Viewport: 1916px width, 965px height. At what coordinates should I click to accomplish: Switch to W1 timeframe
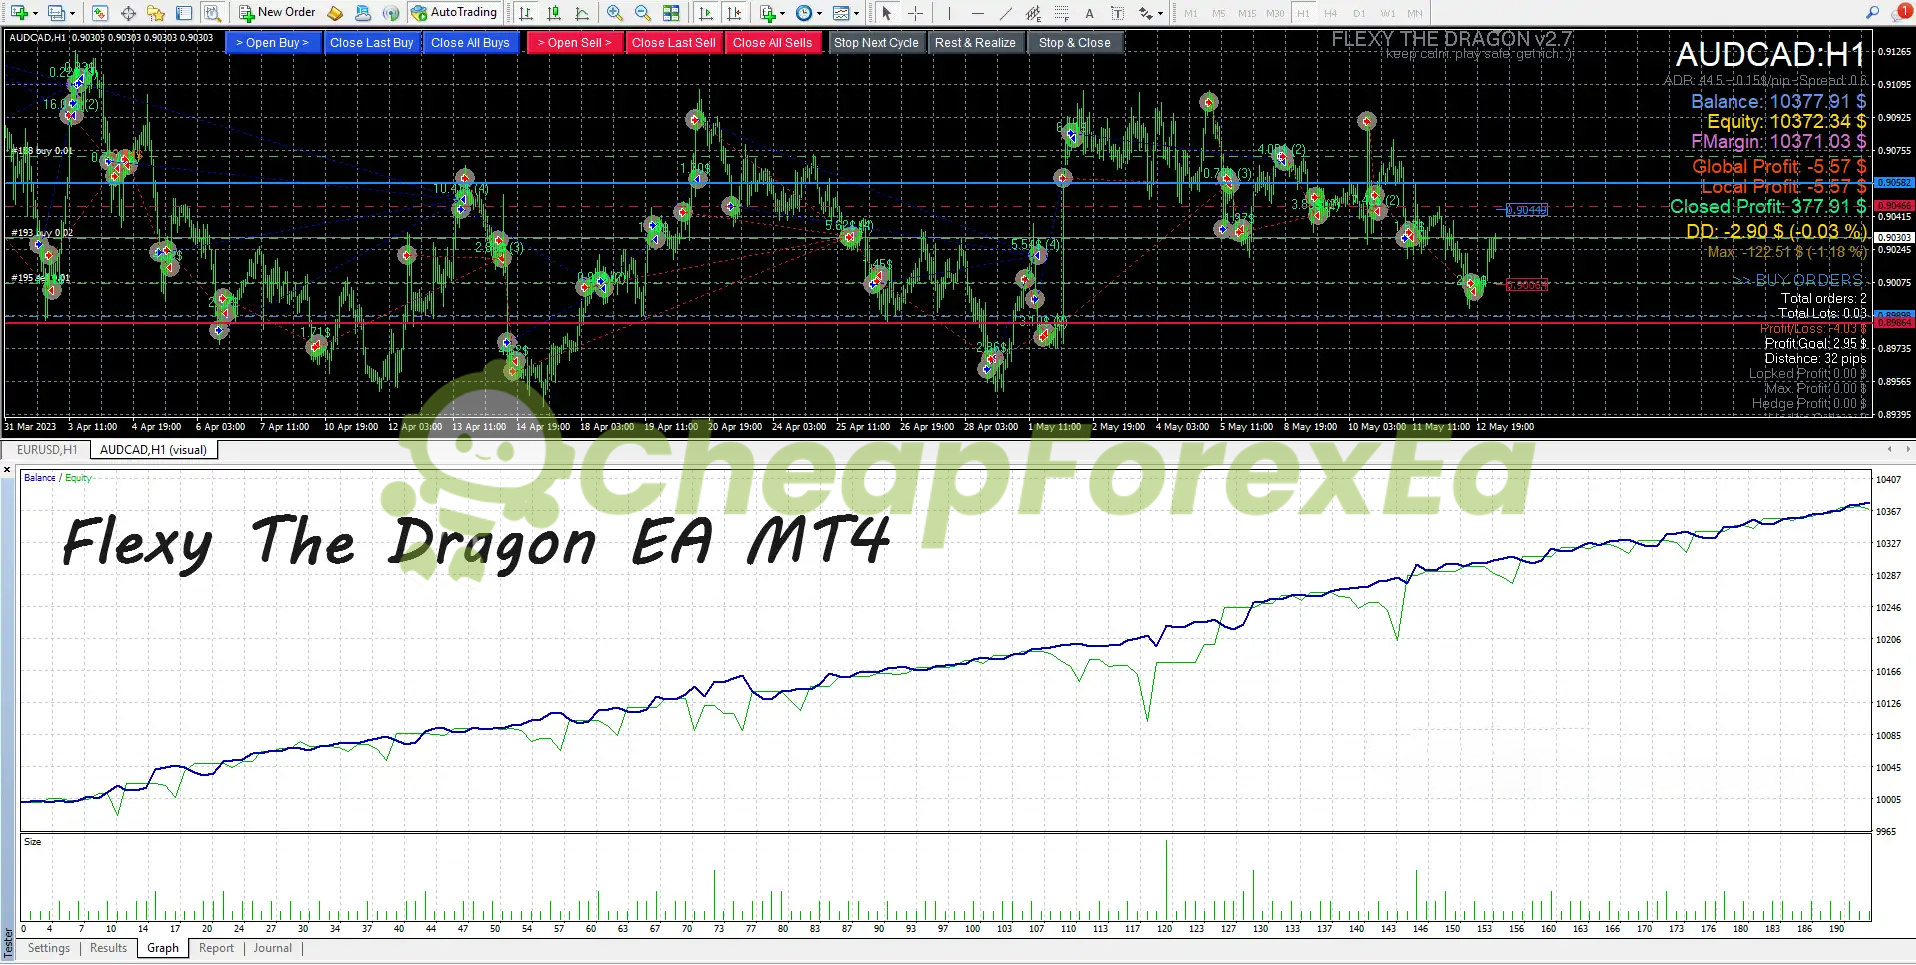tap(1387, 13)
